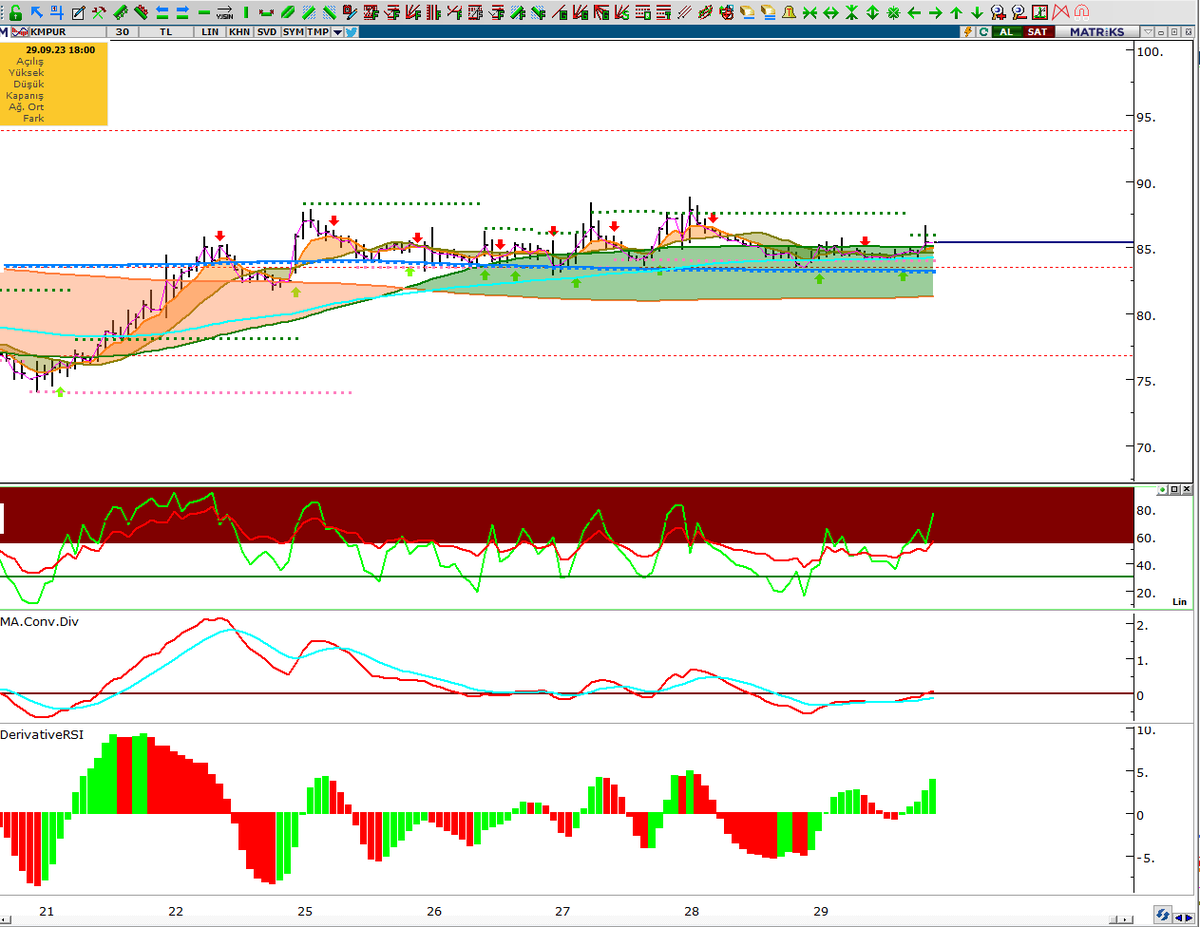Open the note/edit pencil tool

78,13
